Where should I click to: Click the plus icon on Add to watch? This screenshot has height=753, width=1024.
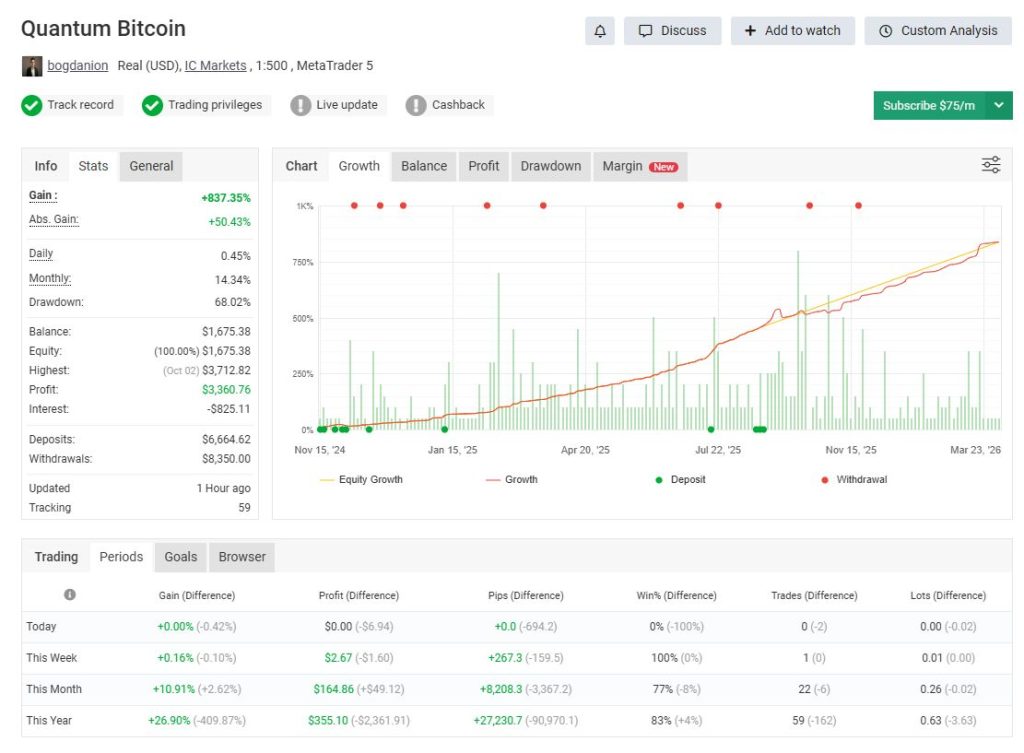click(x=748, y=30)
